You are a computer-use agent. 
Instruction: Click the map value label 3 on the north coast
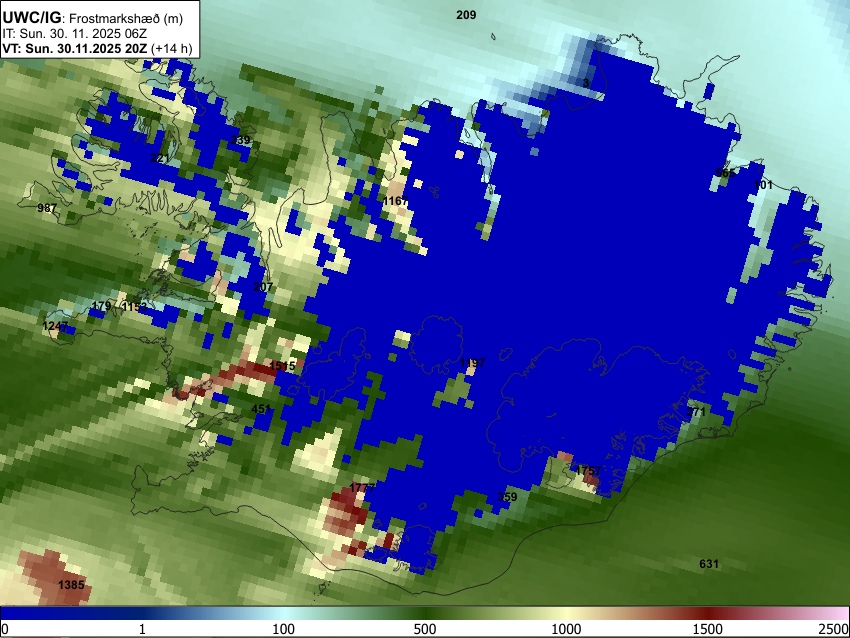(586, 83)
